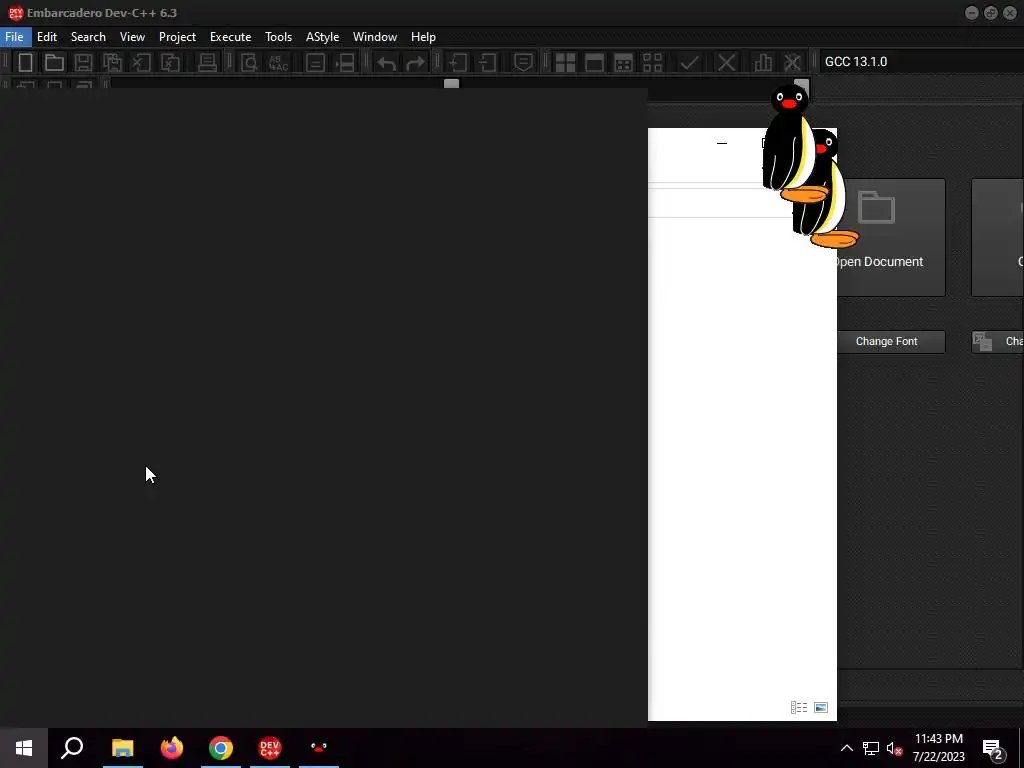Launch Google Chrome from the taskbar
This screenshot has height=768, width=1024.
pyautogui.click(x=221, y=748)
